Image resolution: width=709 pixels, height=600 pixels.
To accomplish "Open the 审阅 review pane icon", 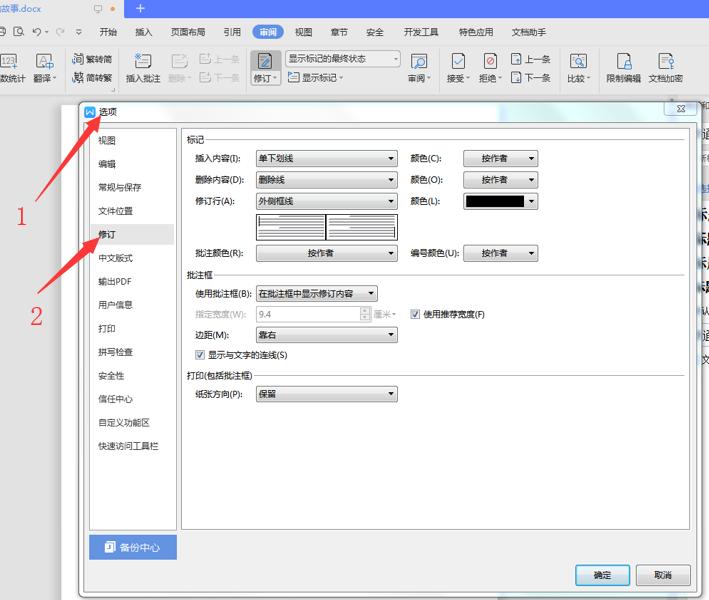I will click(418, 67).
